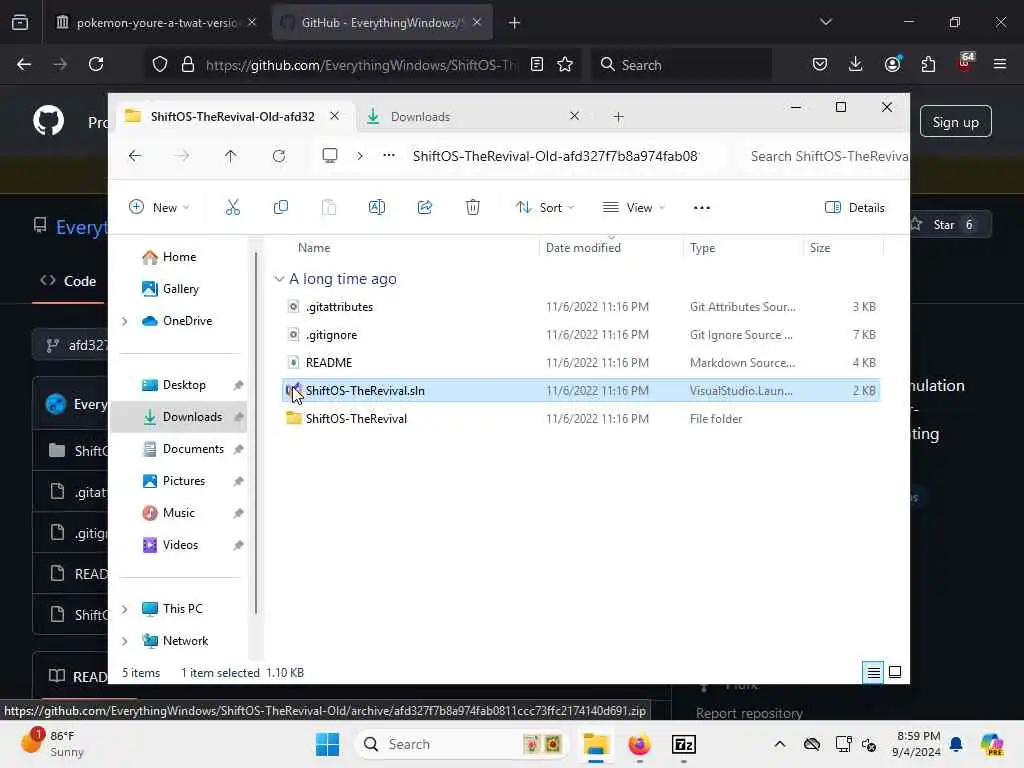Click the Share icon in Explorer toolbar
Image resolution: width=1024 pixels, height=768 pixels.
tap(424, 208)
